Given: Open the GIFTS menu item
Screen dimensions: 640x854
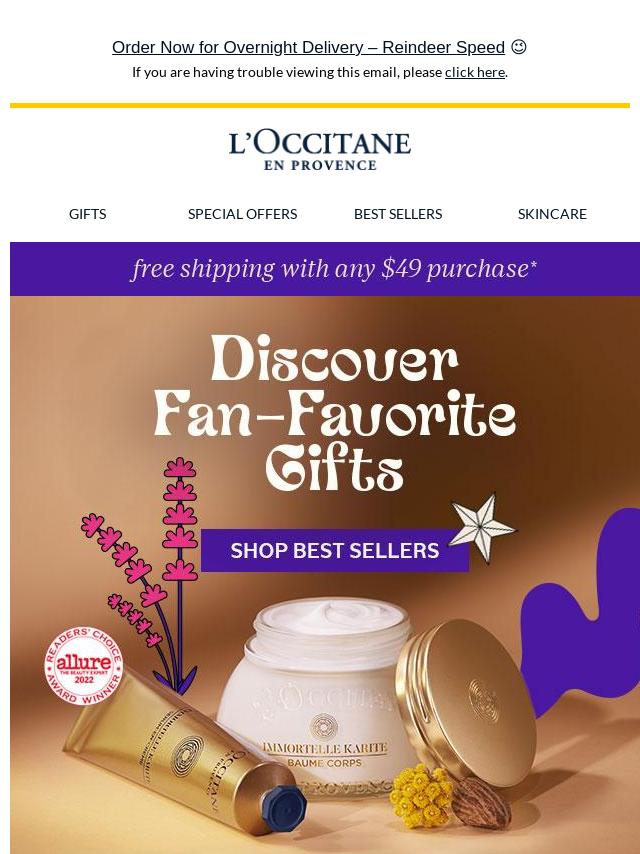Looking at the screenshot, I should pos(88,214).
